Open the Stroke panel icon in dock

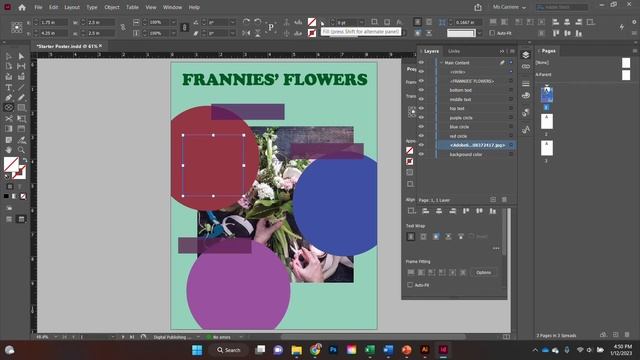click(526, 84)
